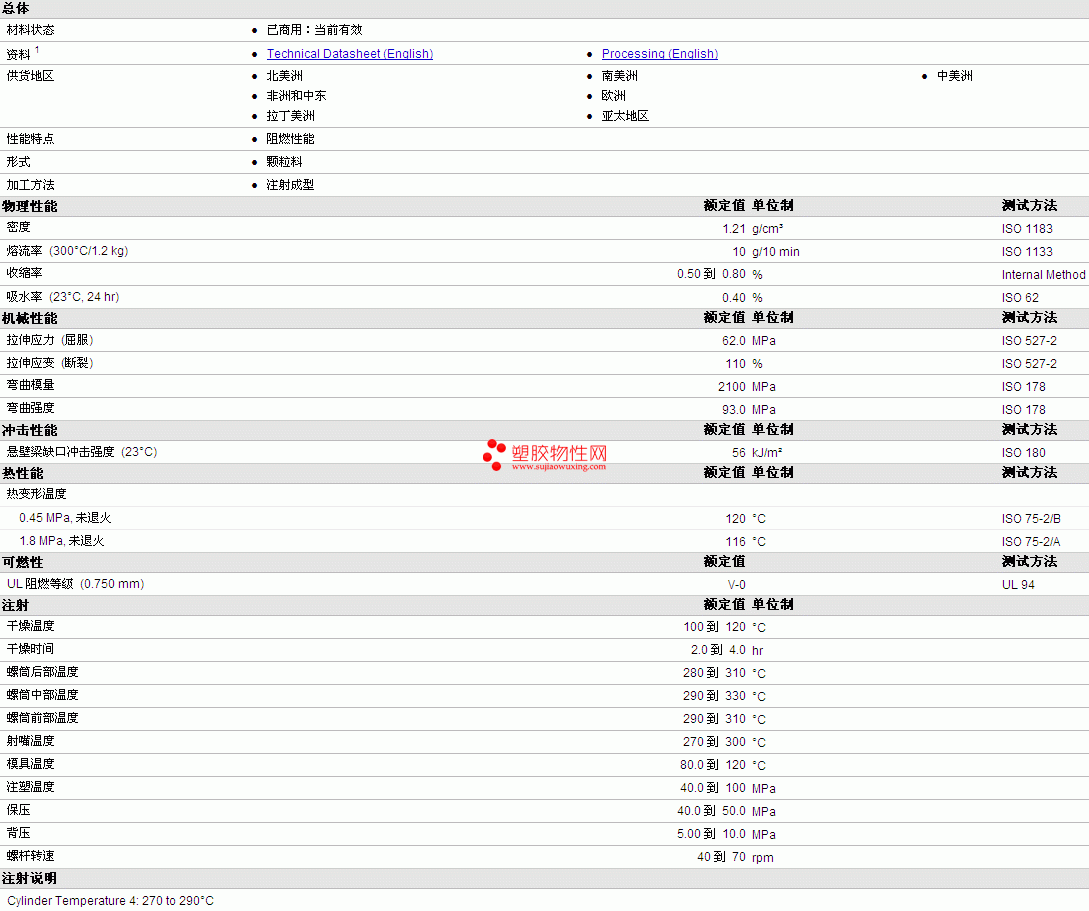Image resolution: width=1089 pixels, height=911 pixels.
Task: Click the 拉伸应力 (屈服) row label
Action: [50, 340]
